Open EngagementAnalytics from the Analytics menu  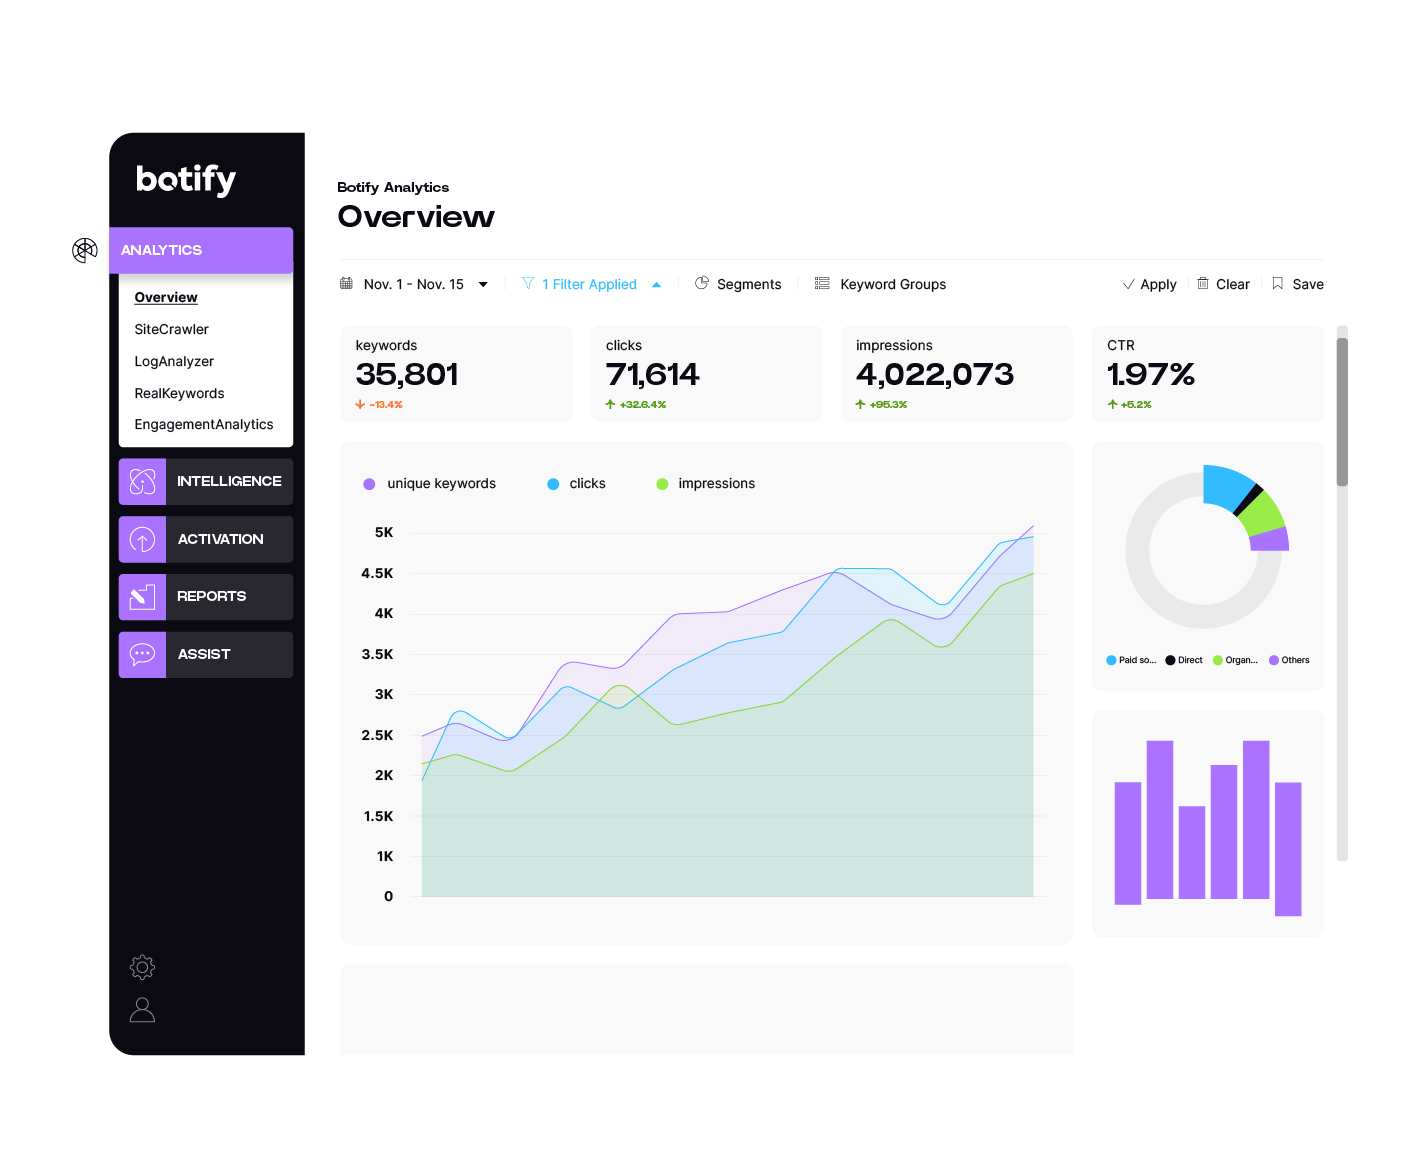204,424
